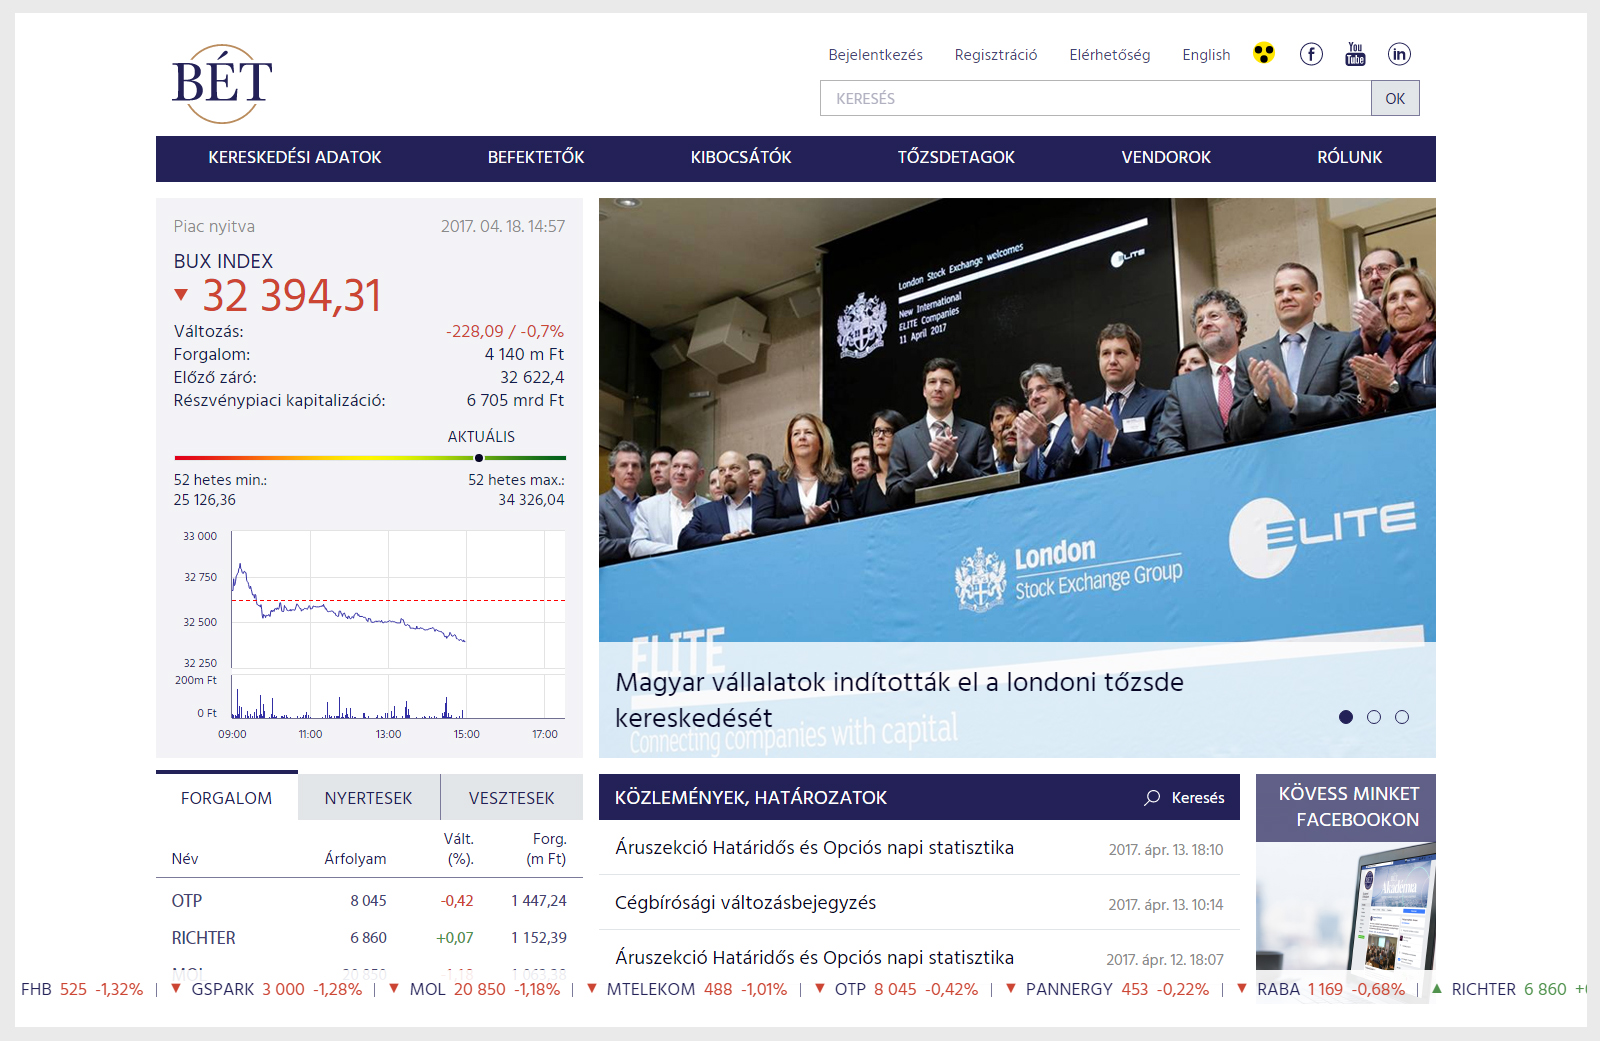Open the Tőzsdetagok menu
1600x1041 pixels.
(956, 158)
